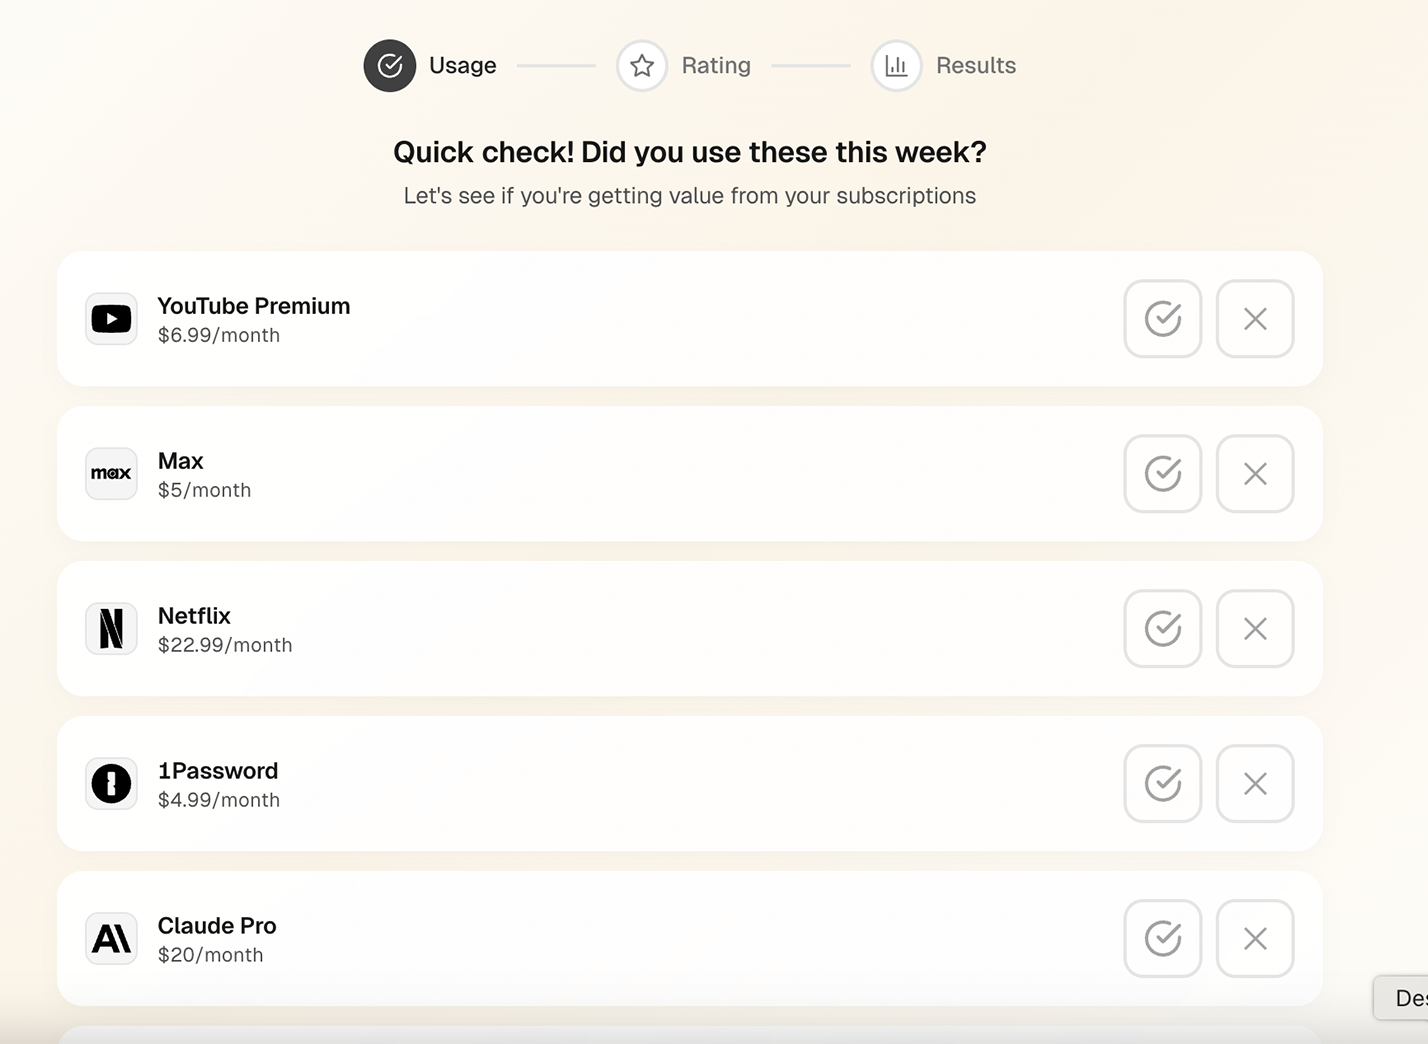Mark YouTube Premium as used this week
The width and height of the screenshot is (1428, 1044).
tap(1162, 319)
